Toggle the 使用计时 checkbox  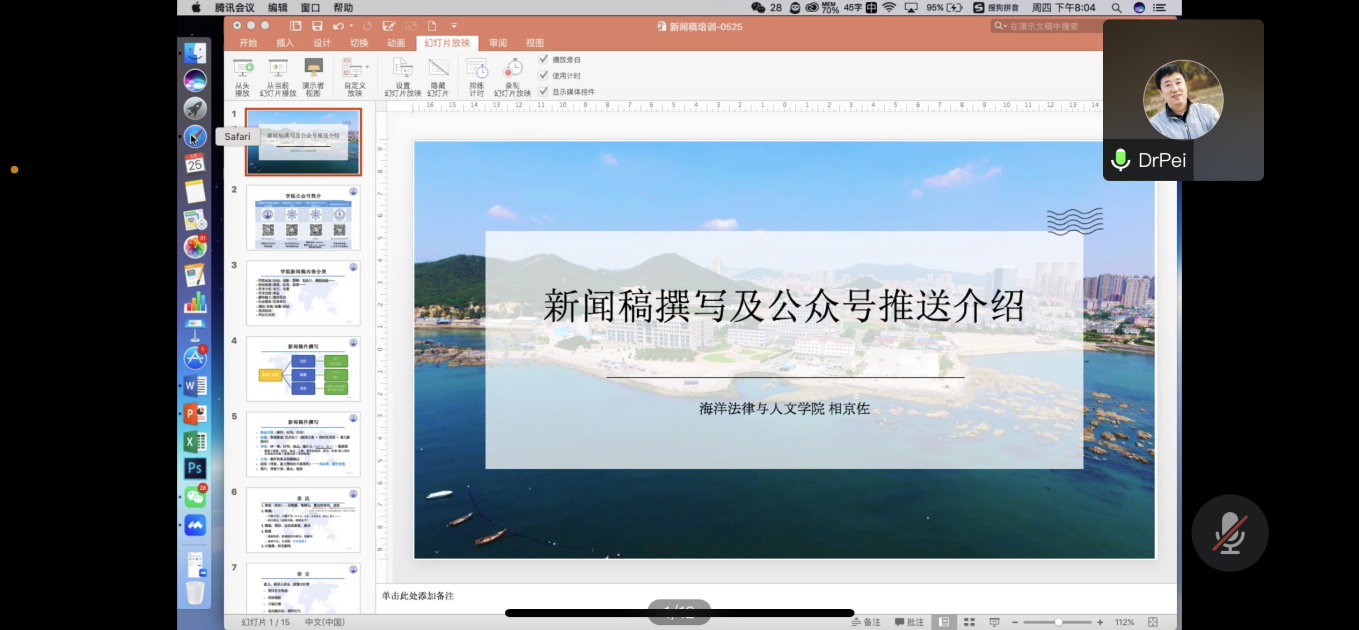coord(544,75)
